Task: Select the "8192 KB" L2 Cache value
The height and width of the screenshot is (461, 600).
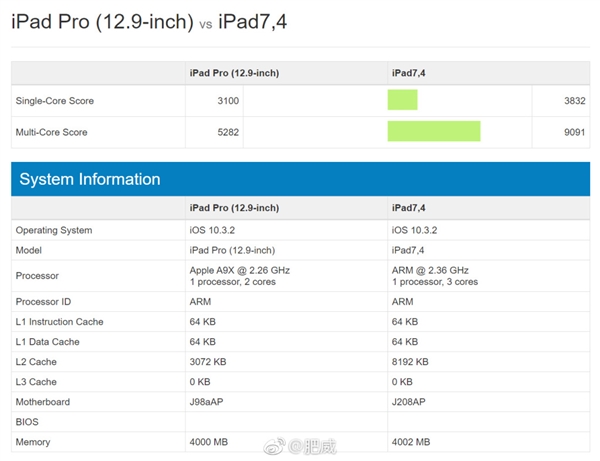Action: point(410,362)
